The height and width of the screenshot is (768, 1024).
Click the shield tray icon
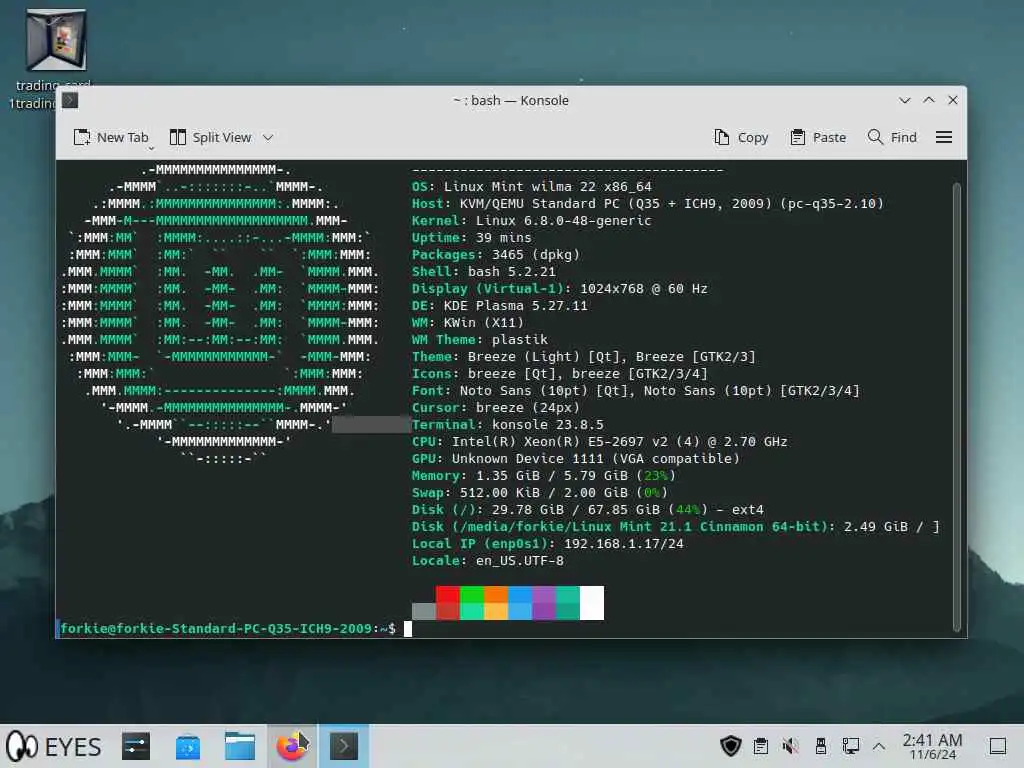(731, 746)
